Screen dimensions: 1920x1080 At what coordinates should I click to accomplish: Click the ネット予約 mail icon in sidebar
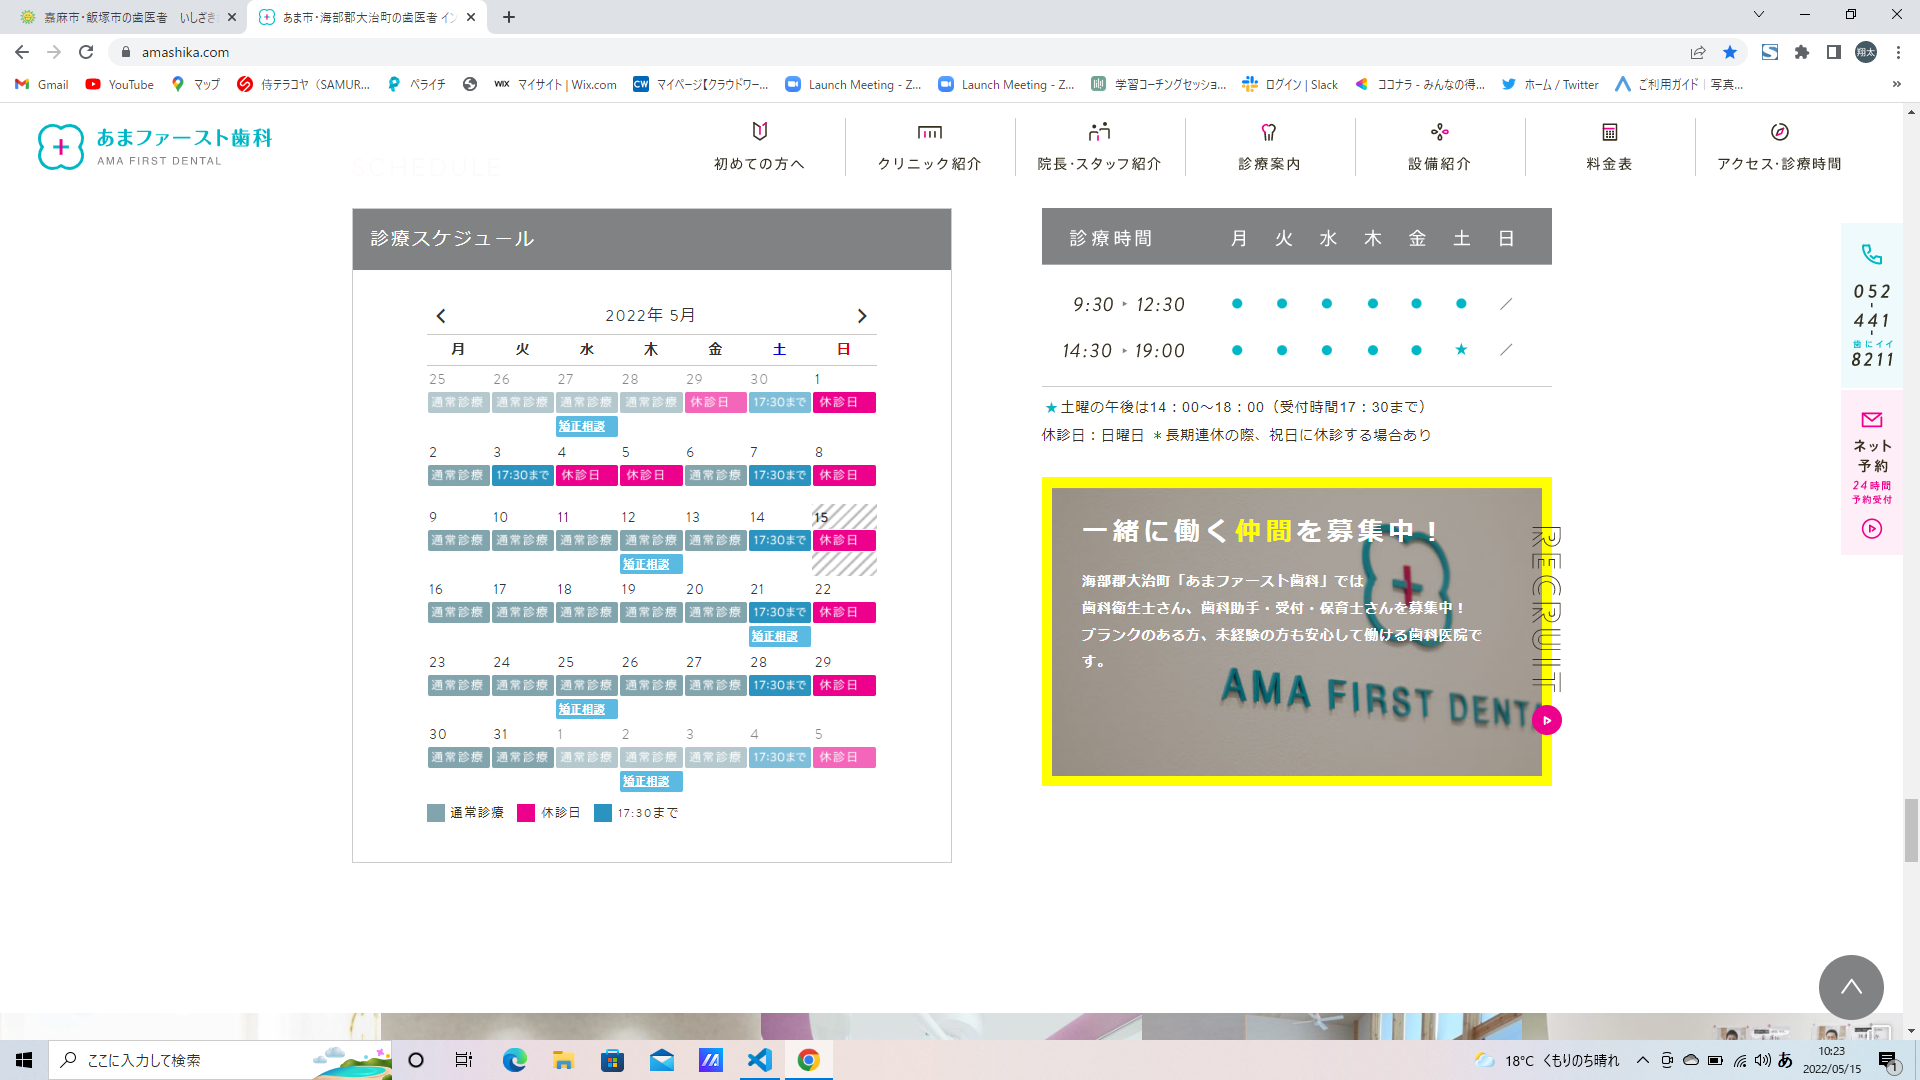click(x=1871, y=418)
